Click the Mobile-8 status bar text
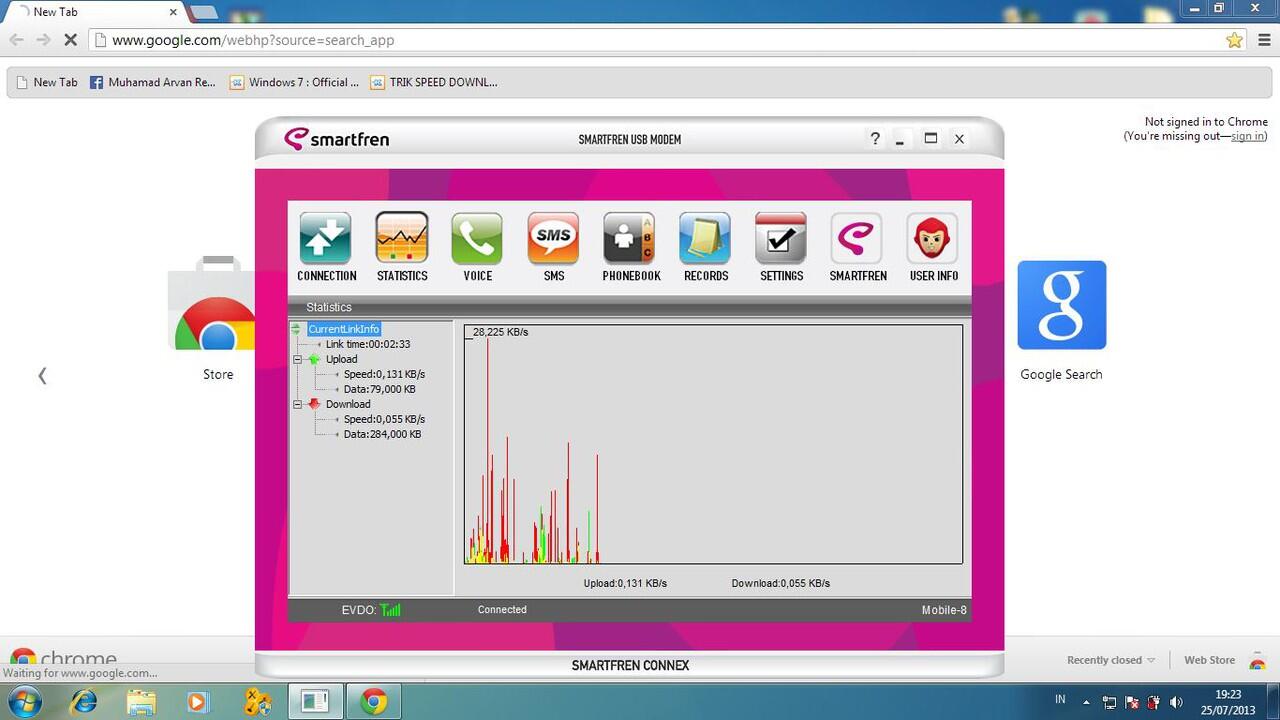This screenshot has width=1280, height=720. (x=944, y=610)
